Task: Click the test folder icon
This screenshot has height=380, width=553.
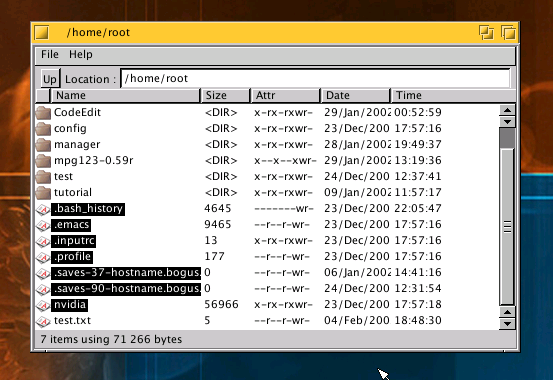Action: coord(43,176)
